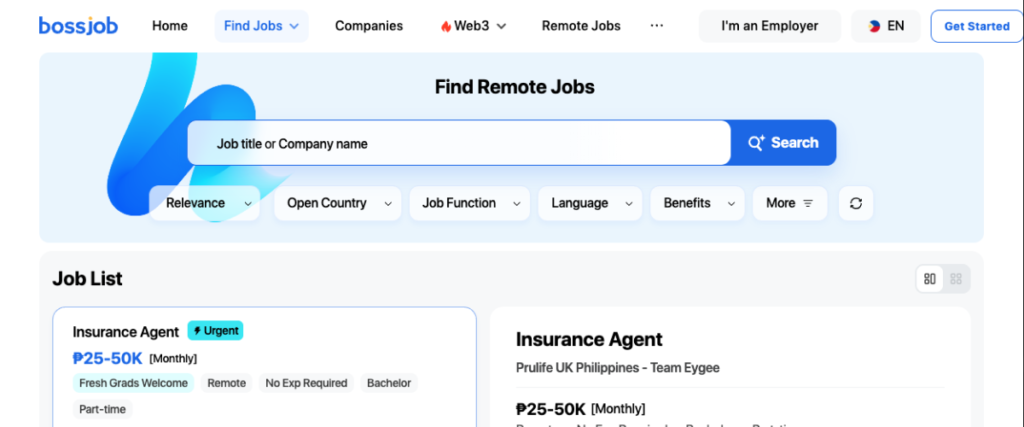Open the Language filter dropdown
Screen dimensions: 1024x427
(590, 203)
